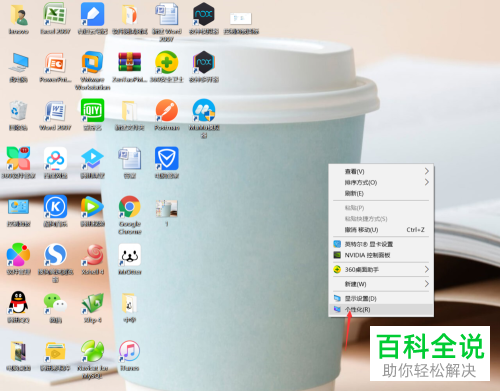Open the This PC computer icon
Image resolution: width=500 pixels, height=391 pixels.
[18, 62]
